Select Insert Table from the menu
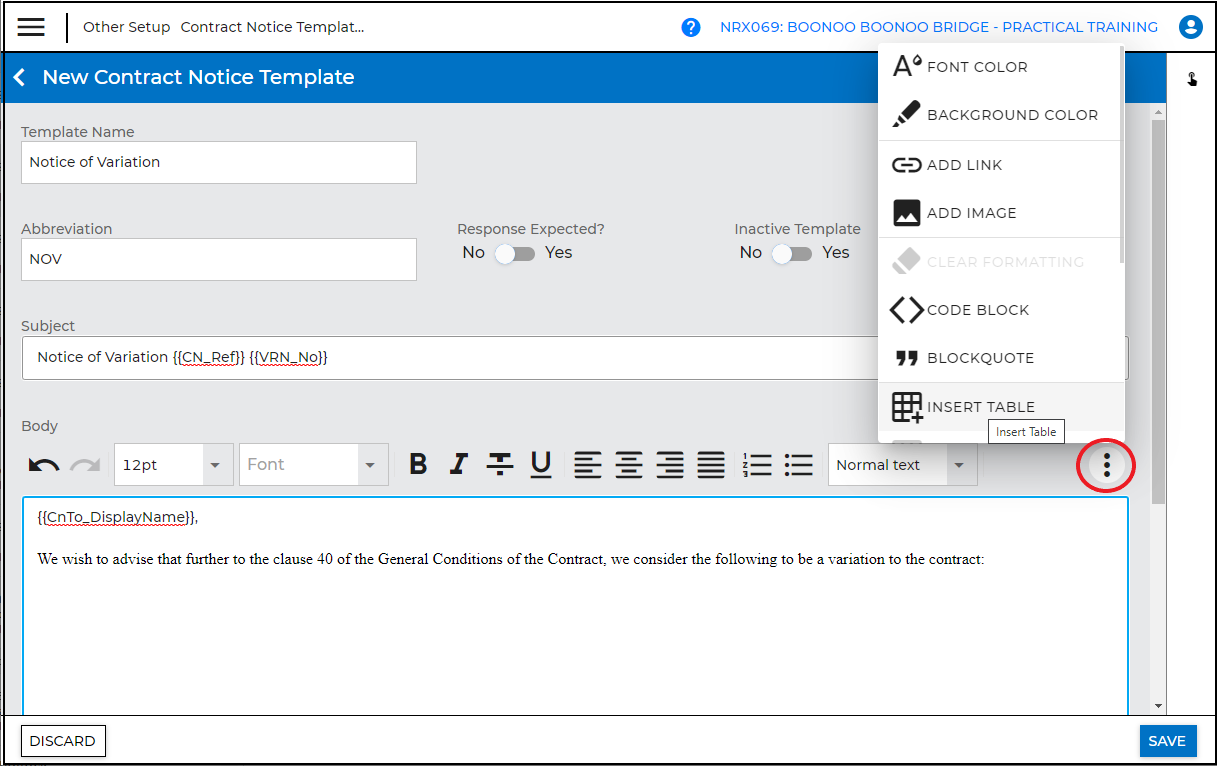This screenshot has height=766, width=1217. click(x=980, y=407)
